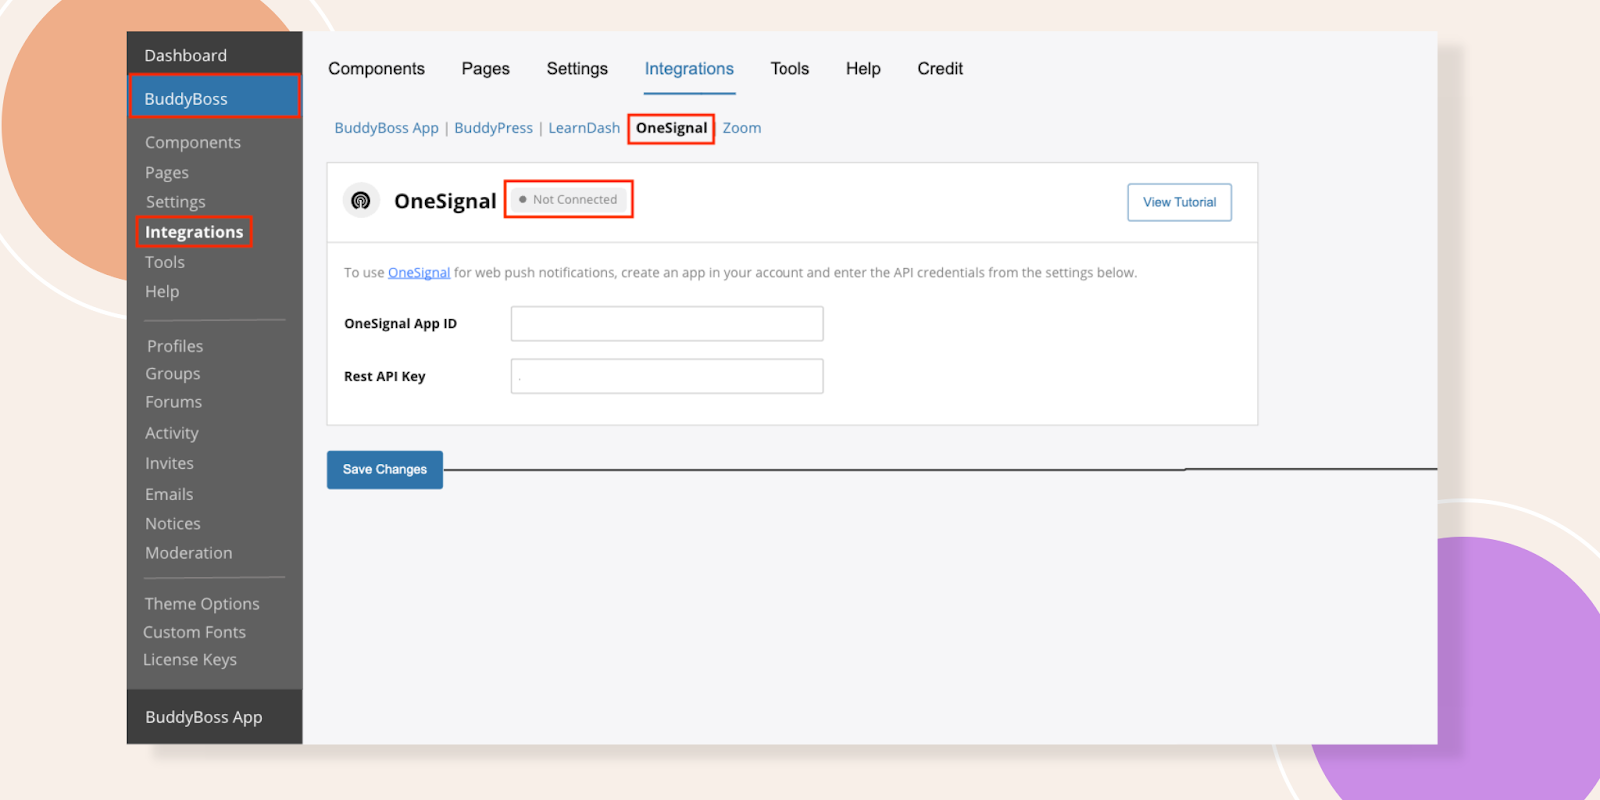The image size is (1600, 800).
Task: Open Custom Fonts in the sidebar
Action: pos(194,632)
